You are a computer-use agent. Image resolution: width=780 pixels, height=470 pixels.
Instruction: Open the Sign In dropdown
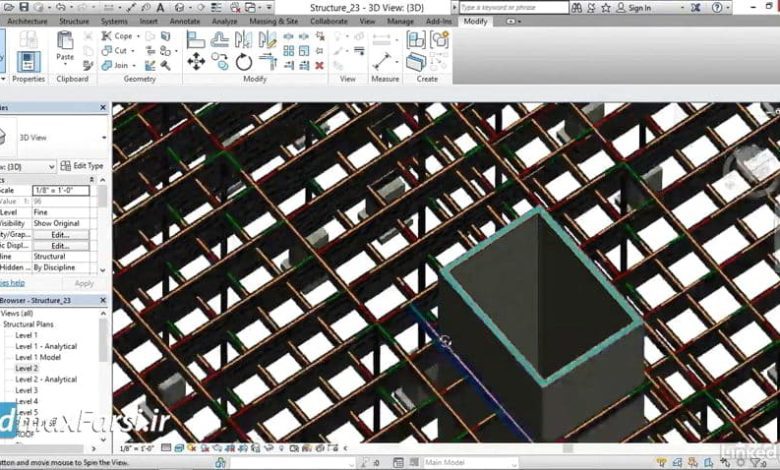[682, 7]
